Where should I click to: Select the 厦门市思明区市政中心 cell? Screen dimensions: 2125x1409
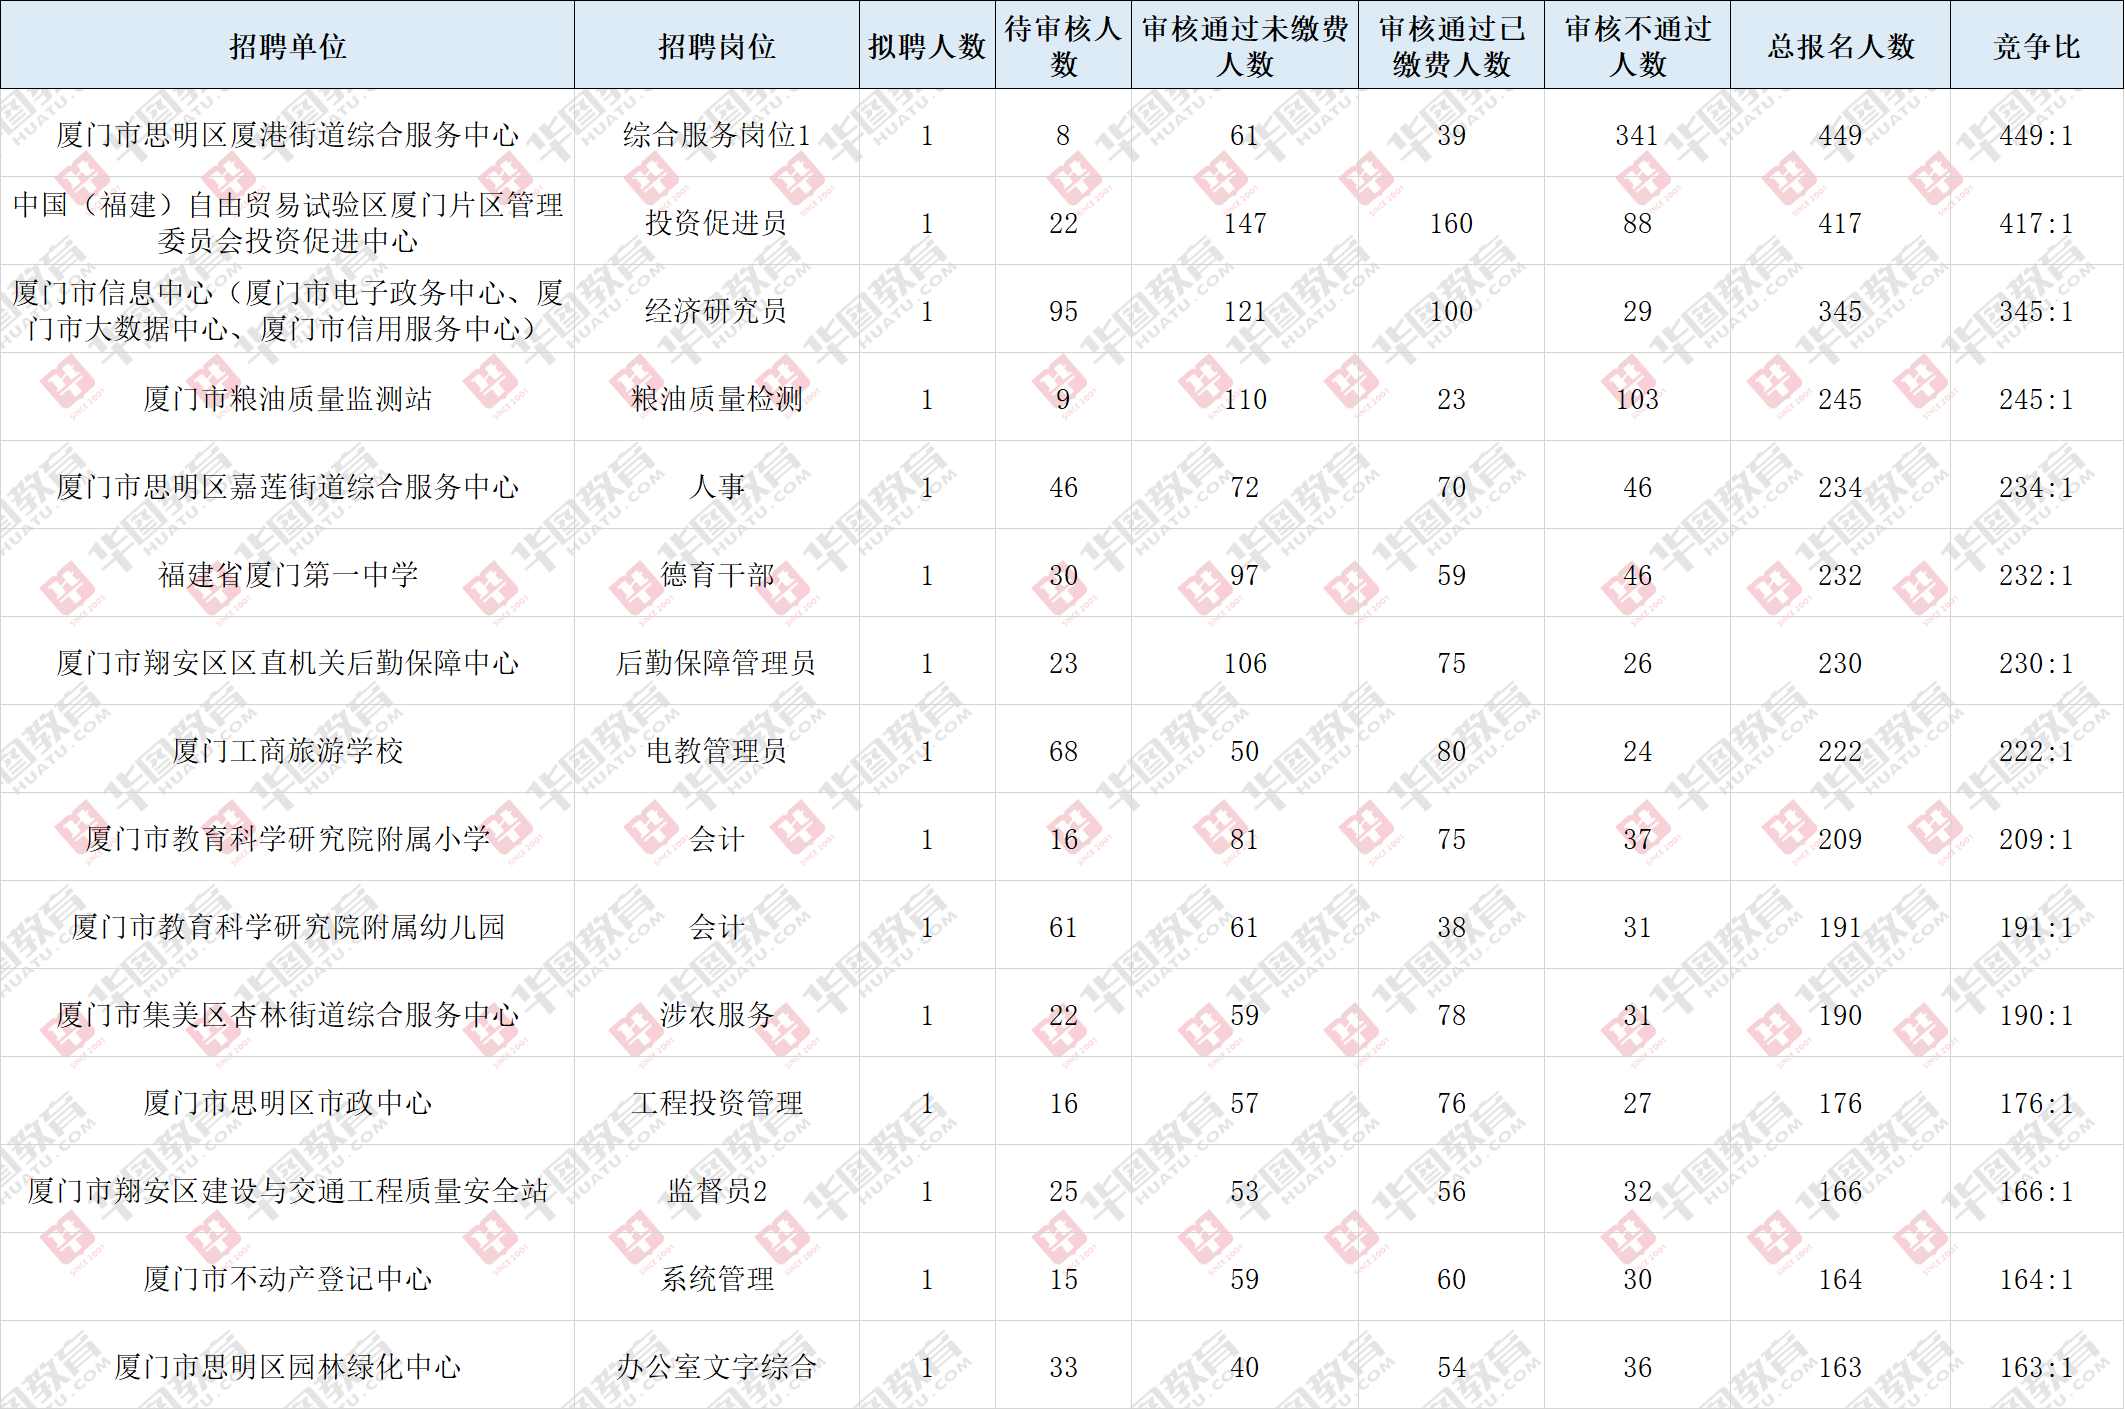pos(287,1101)
